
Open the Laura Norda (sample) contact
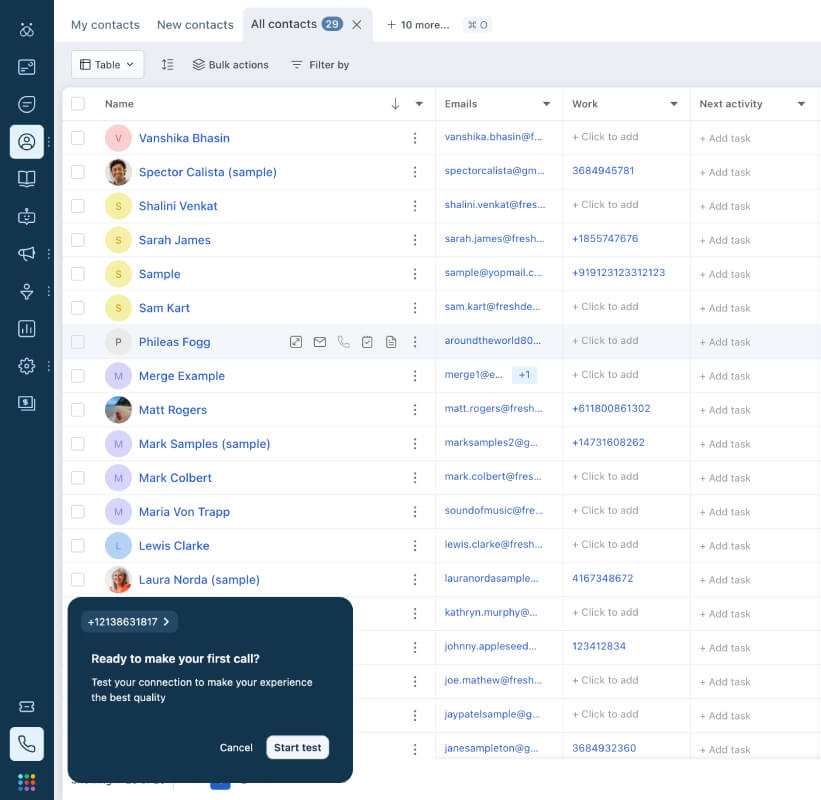click(199, 580)
